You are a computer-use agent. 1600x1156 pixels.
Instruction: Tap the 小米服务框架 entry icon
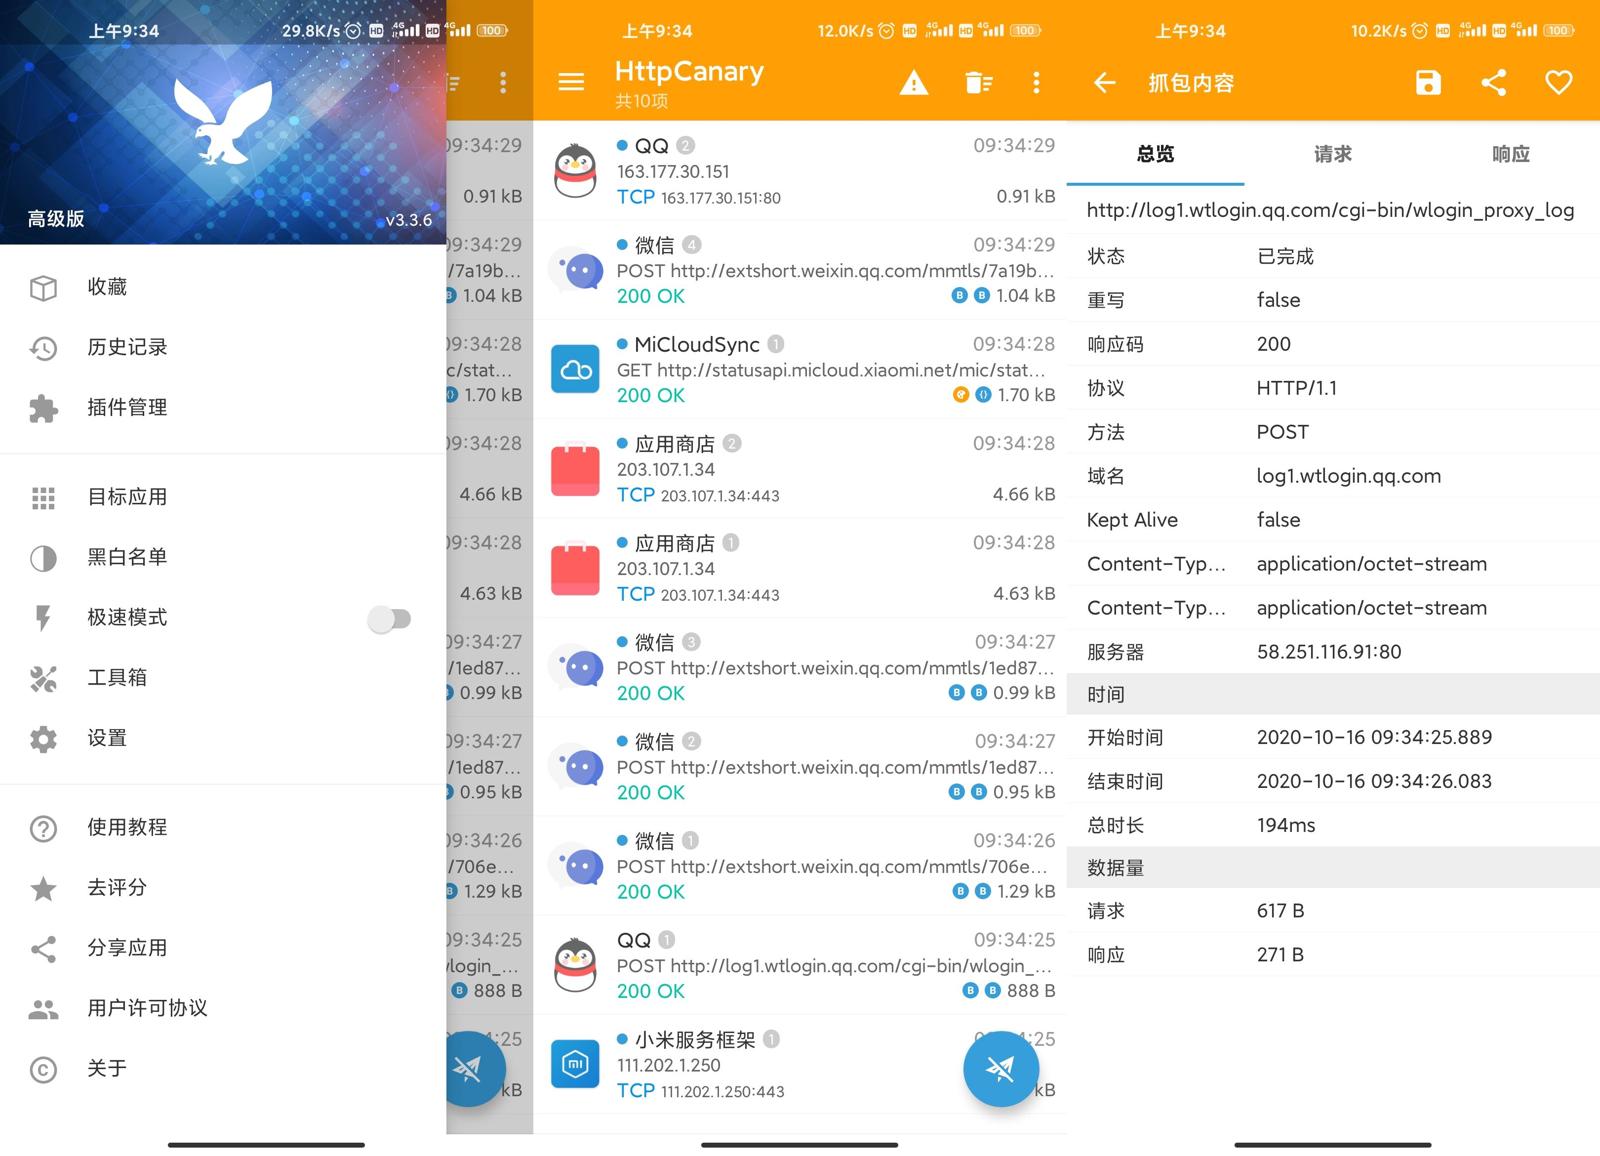[574, 1064]
